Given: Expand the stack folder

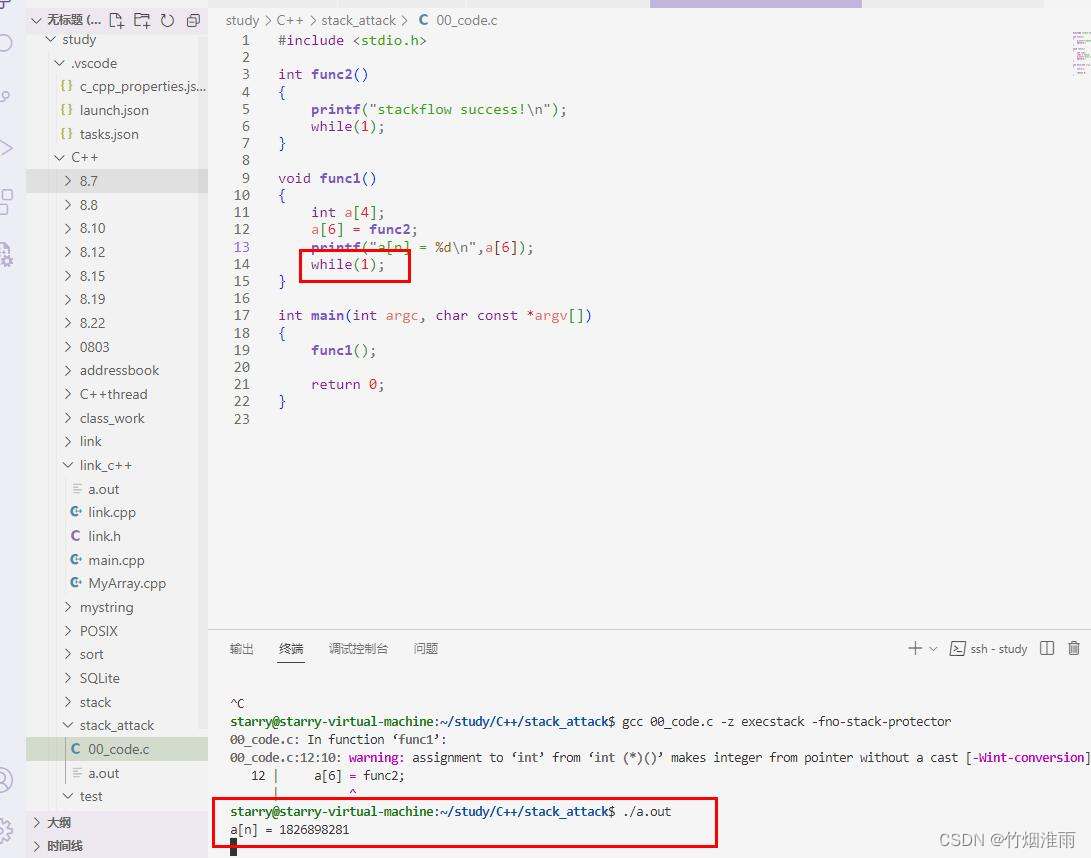Looking at the screenshot, I should 117,701.
